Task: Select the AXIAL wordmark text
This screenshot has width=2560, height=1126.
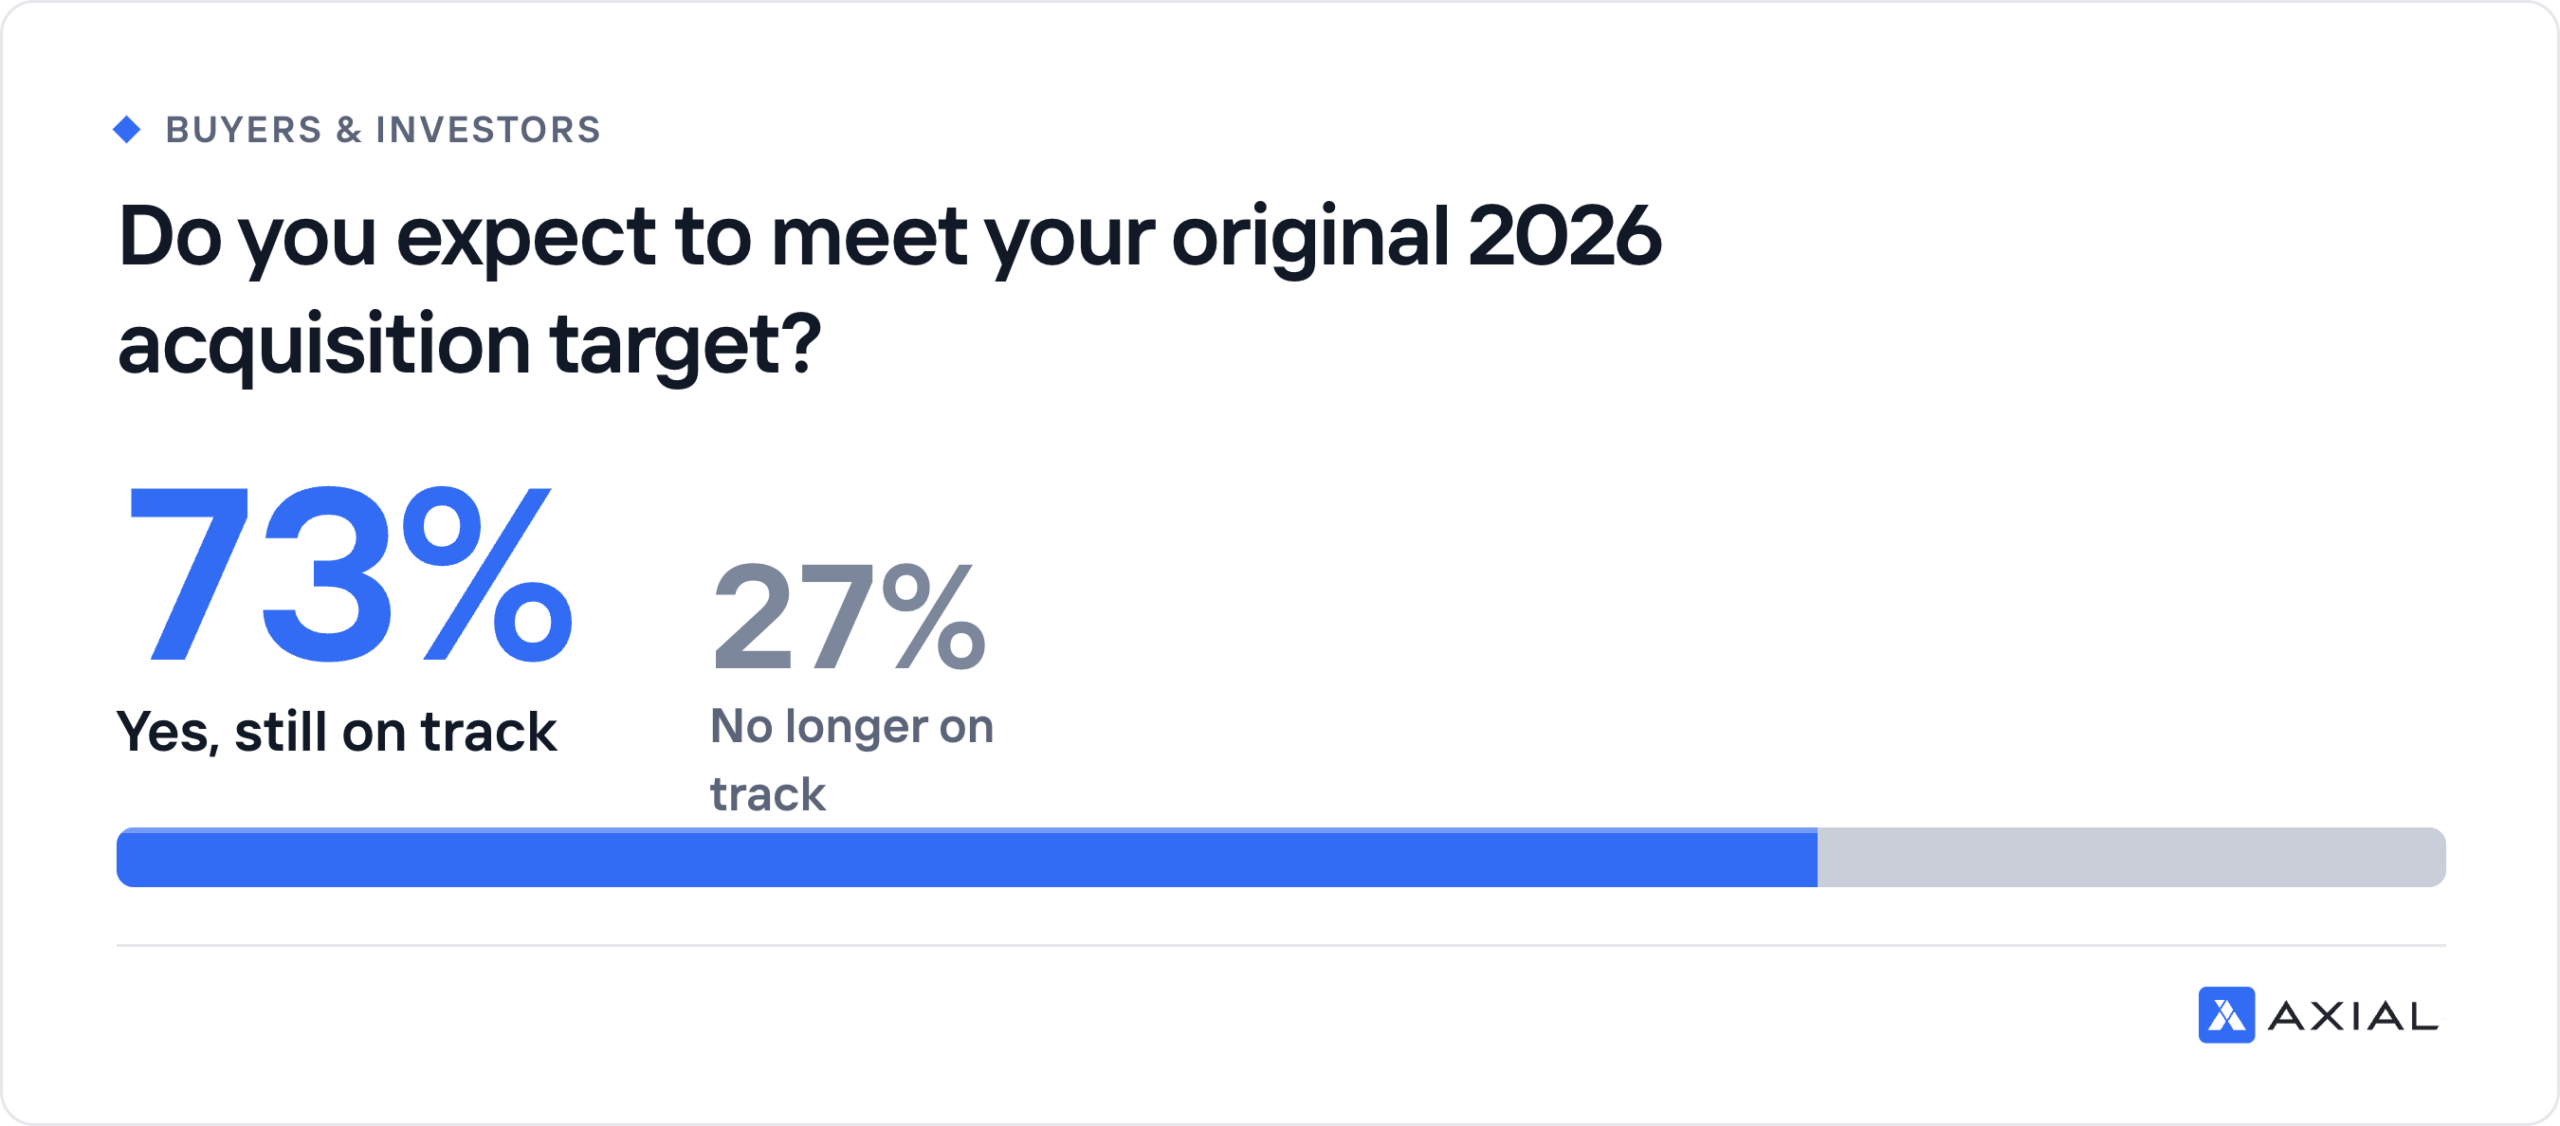Action: (2353, 1016)
